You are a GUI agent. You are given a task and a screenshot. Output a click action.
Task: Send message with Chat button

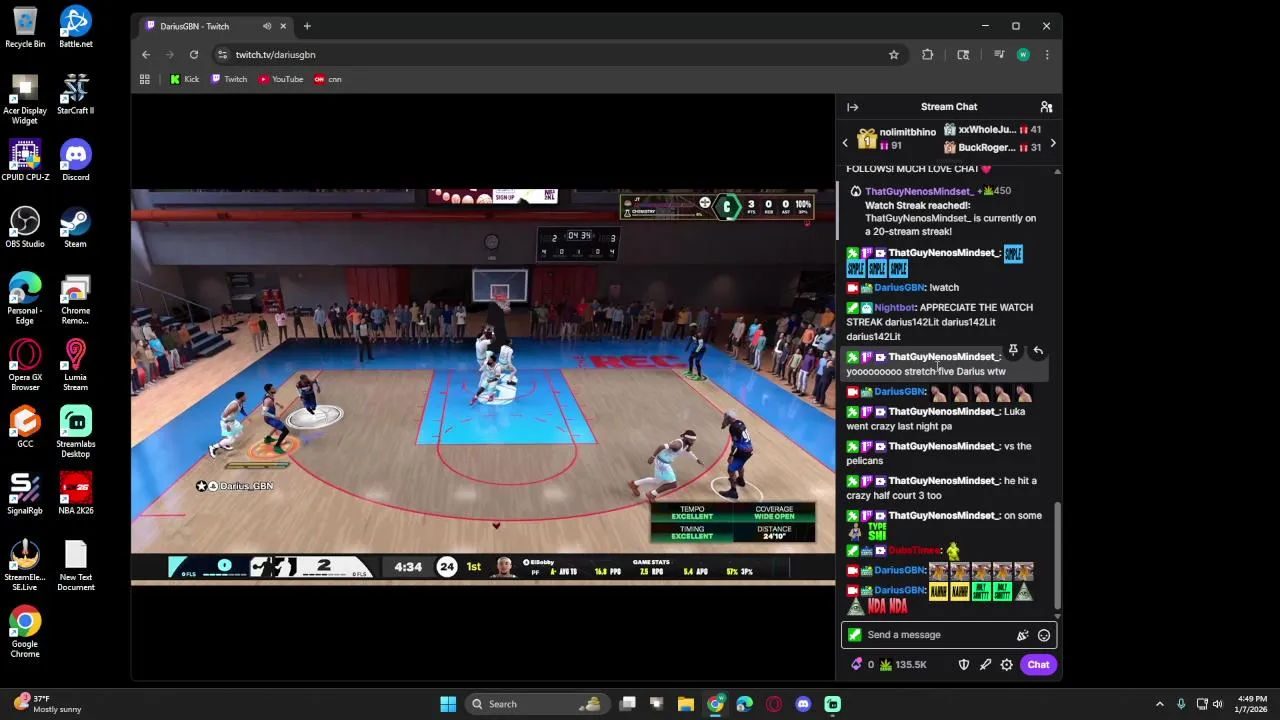pos(1038,664)
